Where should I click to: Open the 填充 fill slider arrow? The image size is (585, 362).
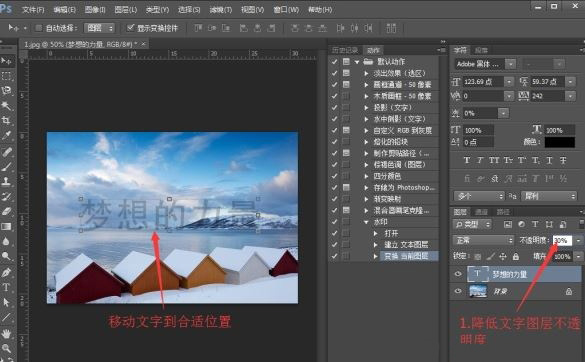coord(578,257)
